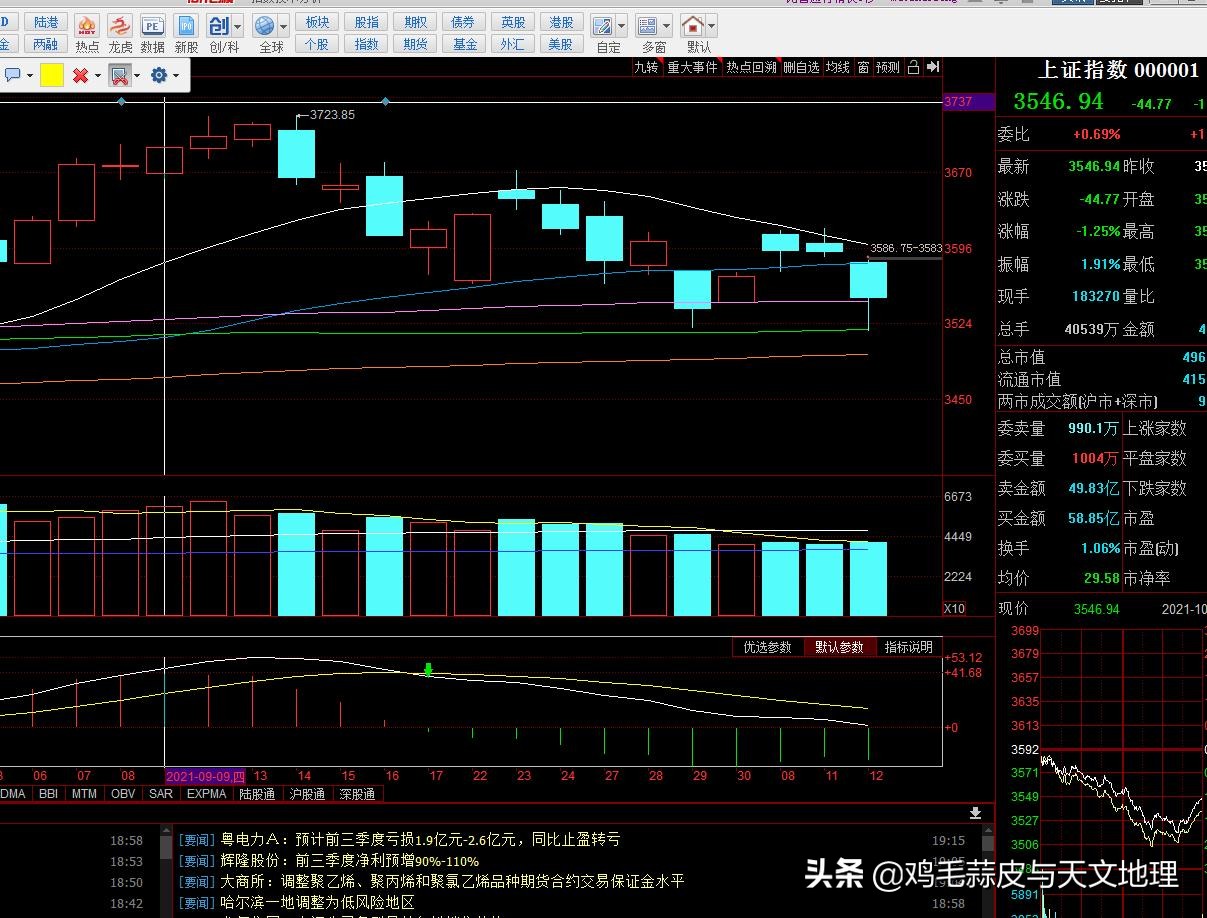
Task: Toggle the lock icon on chart toolbar
Action: [x=914, y=67]
